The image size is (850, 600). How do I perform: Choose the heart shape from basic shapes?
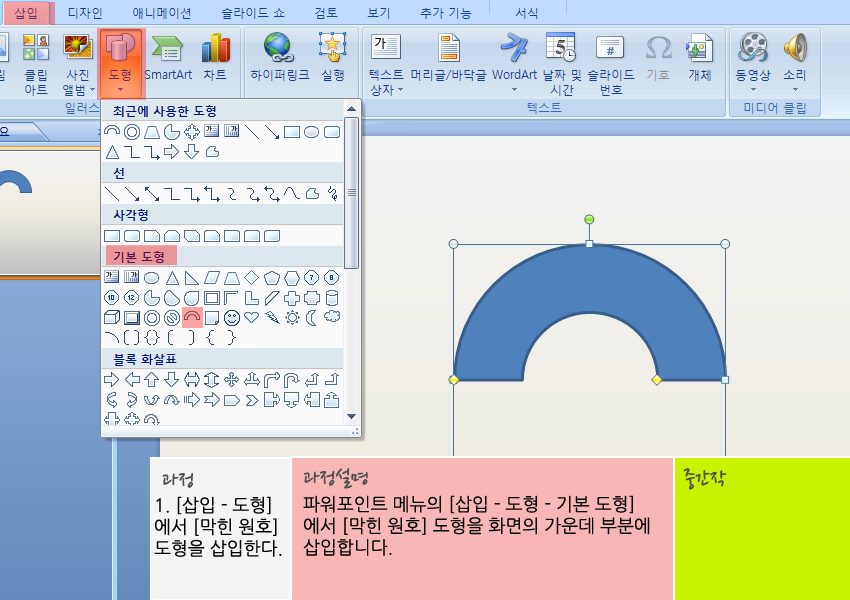coord(252,317)
